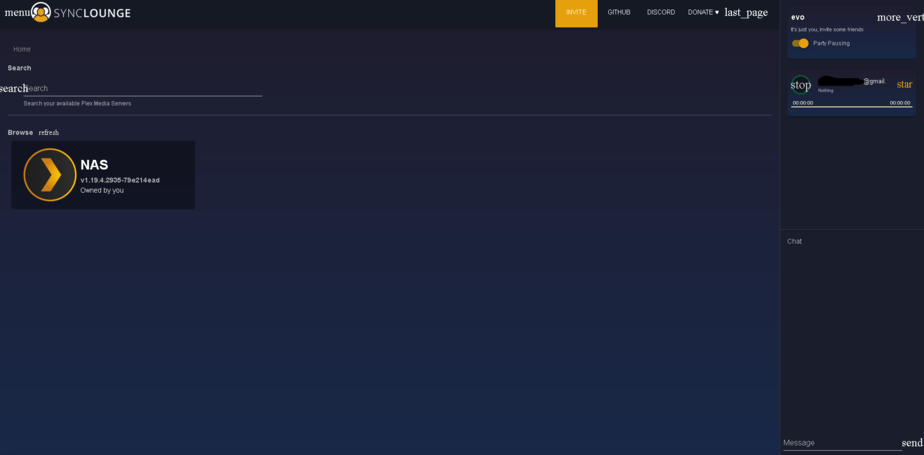Expand the Donate dropdown

click(x=703, y=13)
